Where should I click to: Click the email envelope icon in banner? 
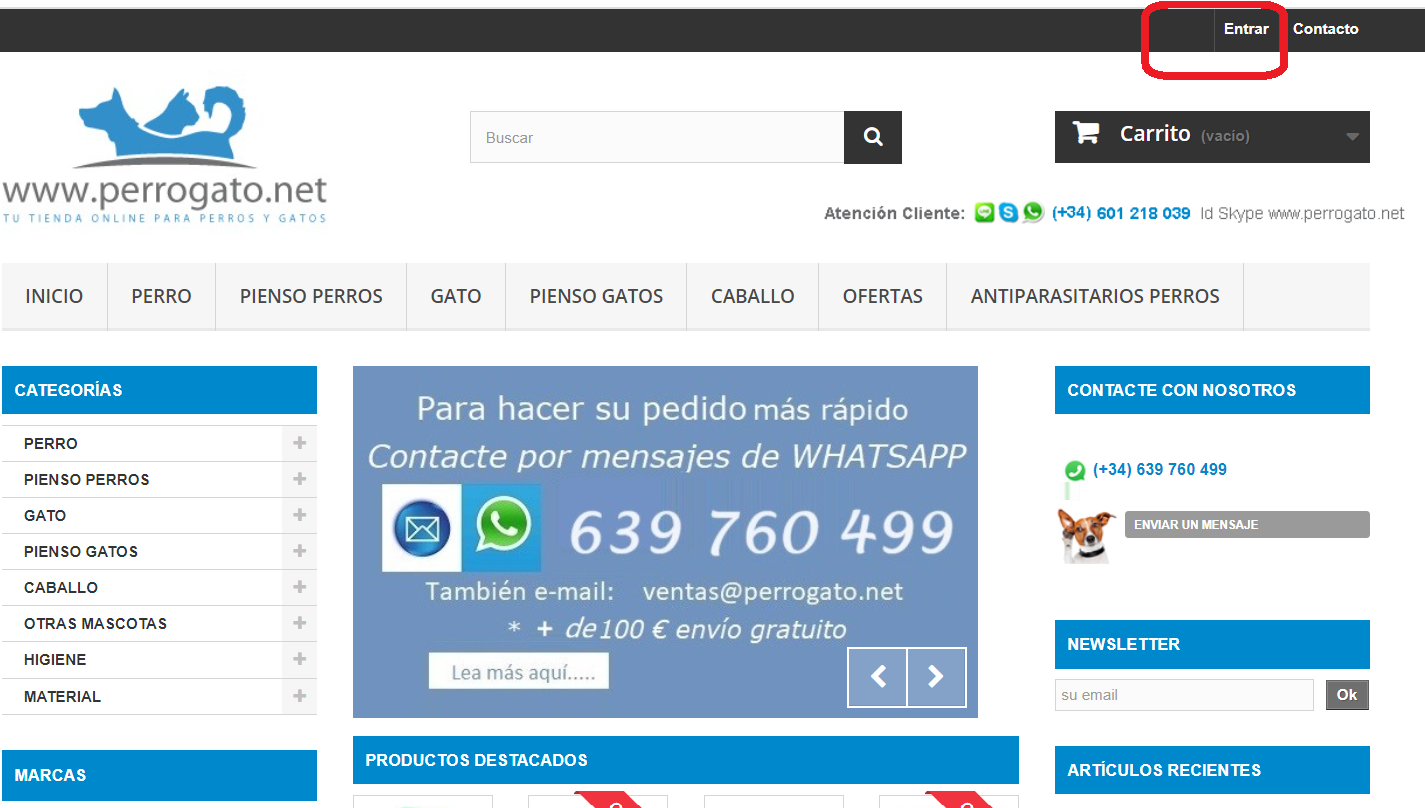point(422,528)
